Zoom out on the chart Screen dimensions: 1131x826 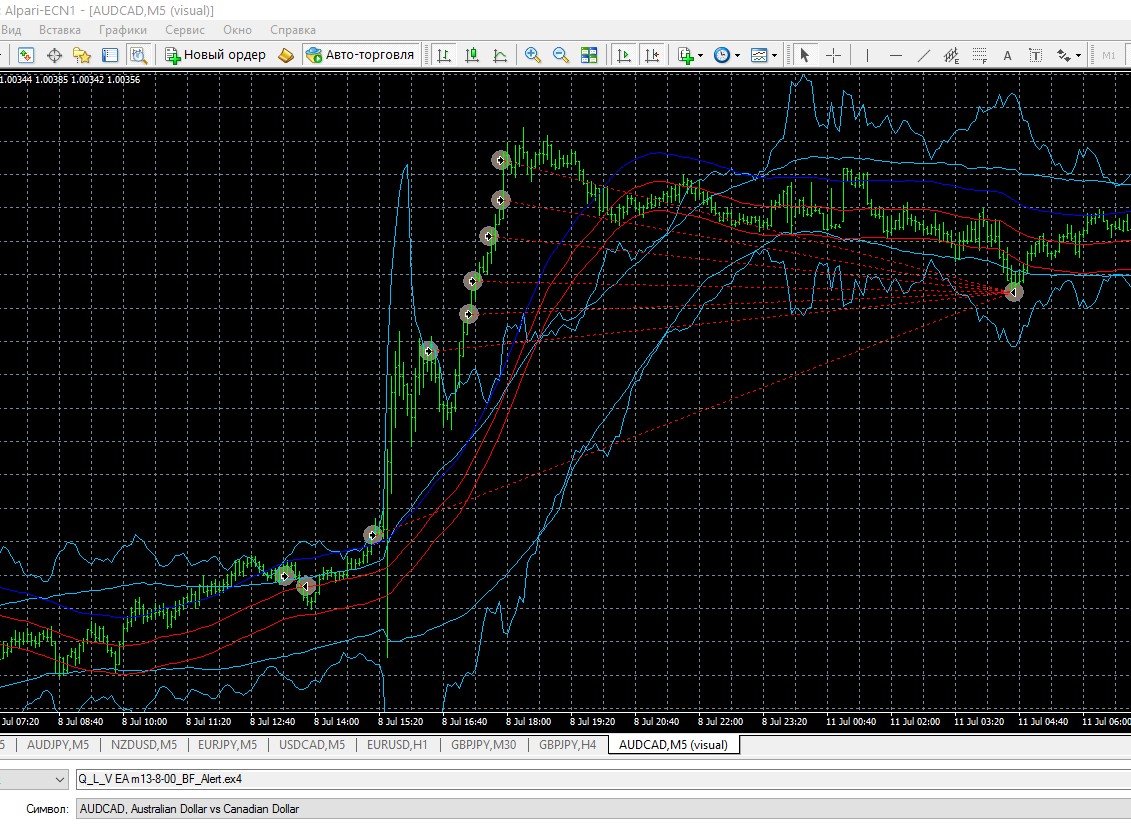click(560, 55)
